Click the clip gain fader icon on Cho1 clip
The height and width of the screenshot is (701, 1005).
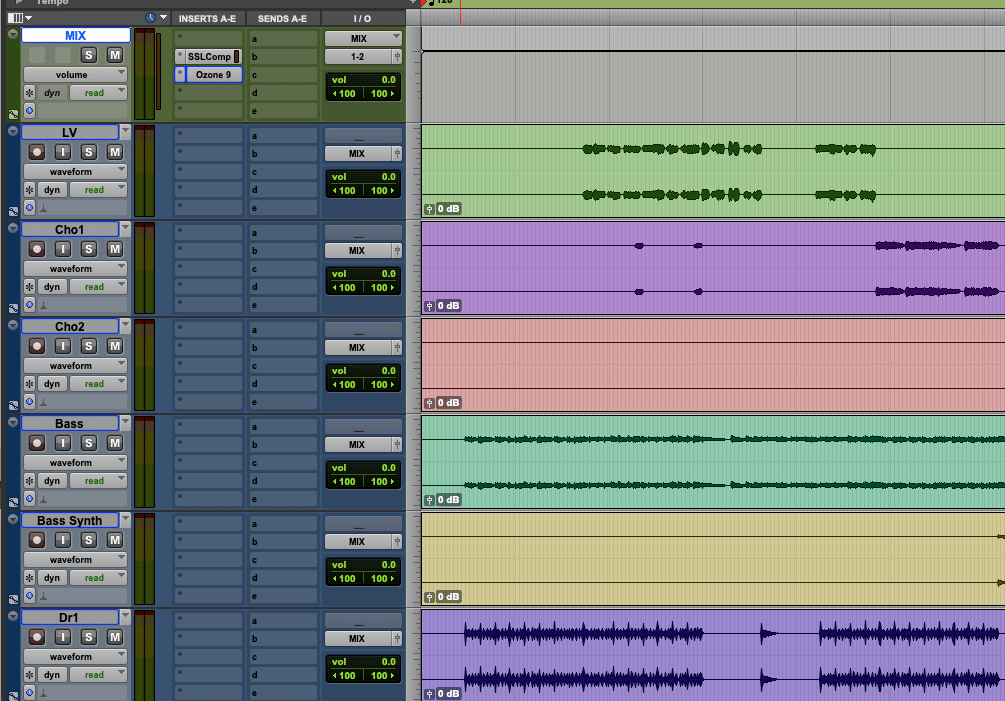429,306
